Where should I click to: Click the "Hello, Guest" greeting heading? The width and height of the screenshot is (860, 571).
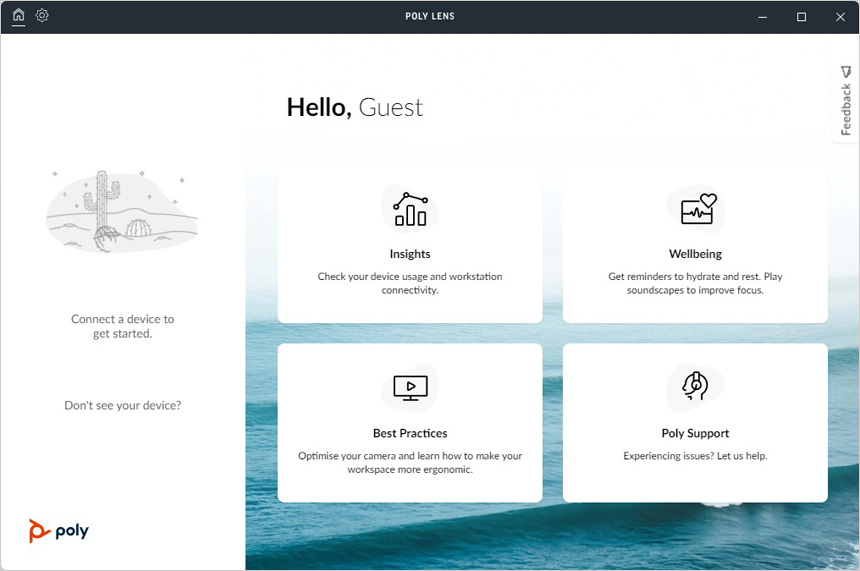click(354, 108)
